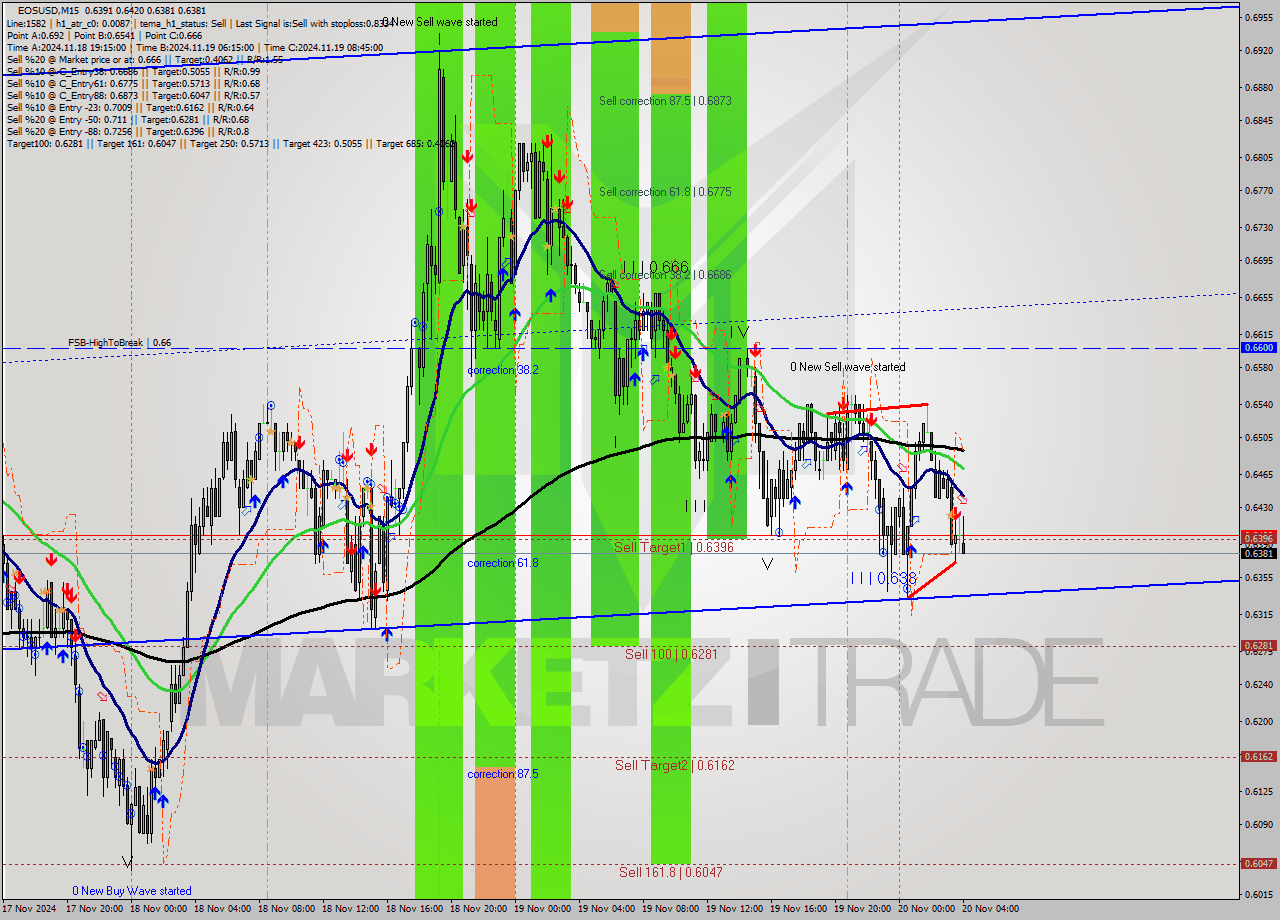Click the 'Sell correction 87.5 | 0.6873' label
The width and height of the screenshot is (1280, 920).
[665, 101]
